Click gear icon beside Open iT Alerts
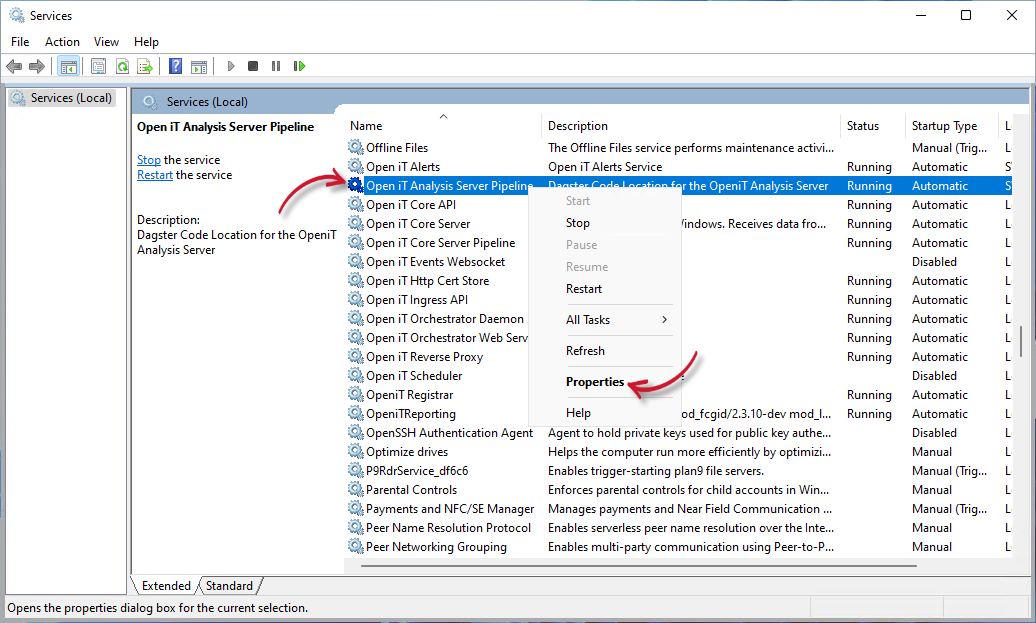 tap(355, 166)
